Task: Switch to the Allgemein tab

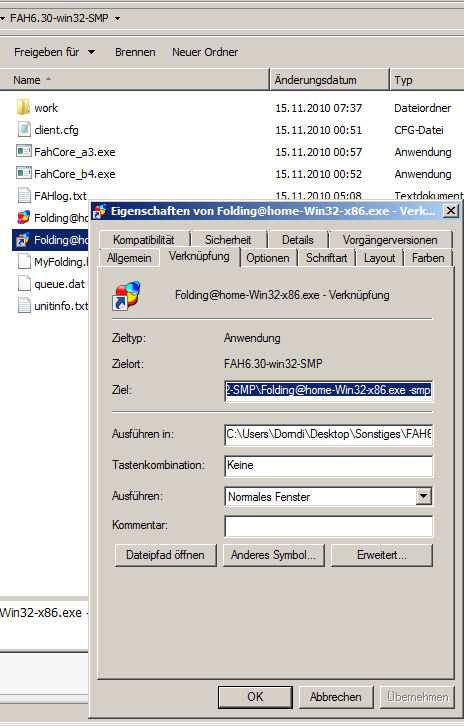Action: click(129, 258)
